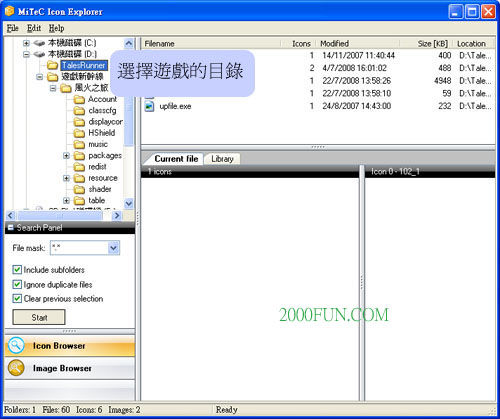The image size is (500, 419).
Task: Select the resource folder in tree
Action: coord(103,178)
